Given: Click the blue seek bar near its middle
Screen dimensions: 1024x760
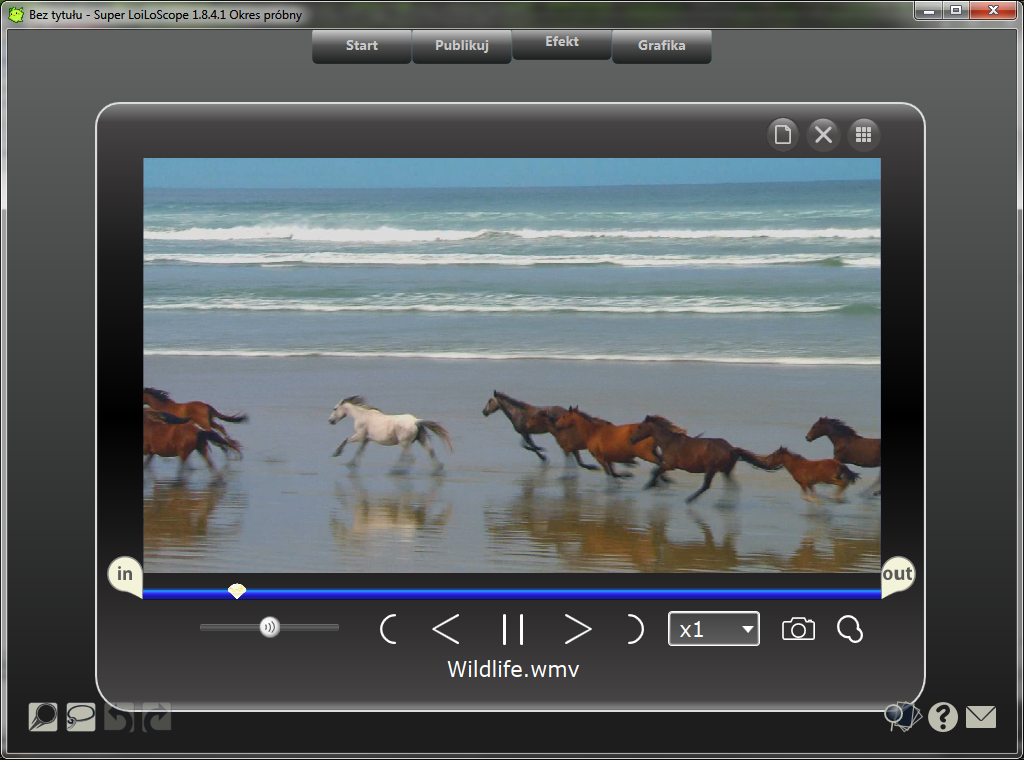Looking at the screenshot, I should (512, 594).
